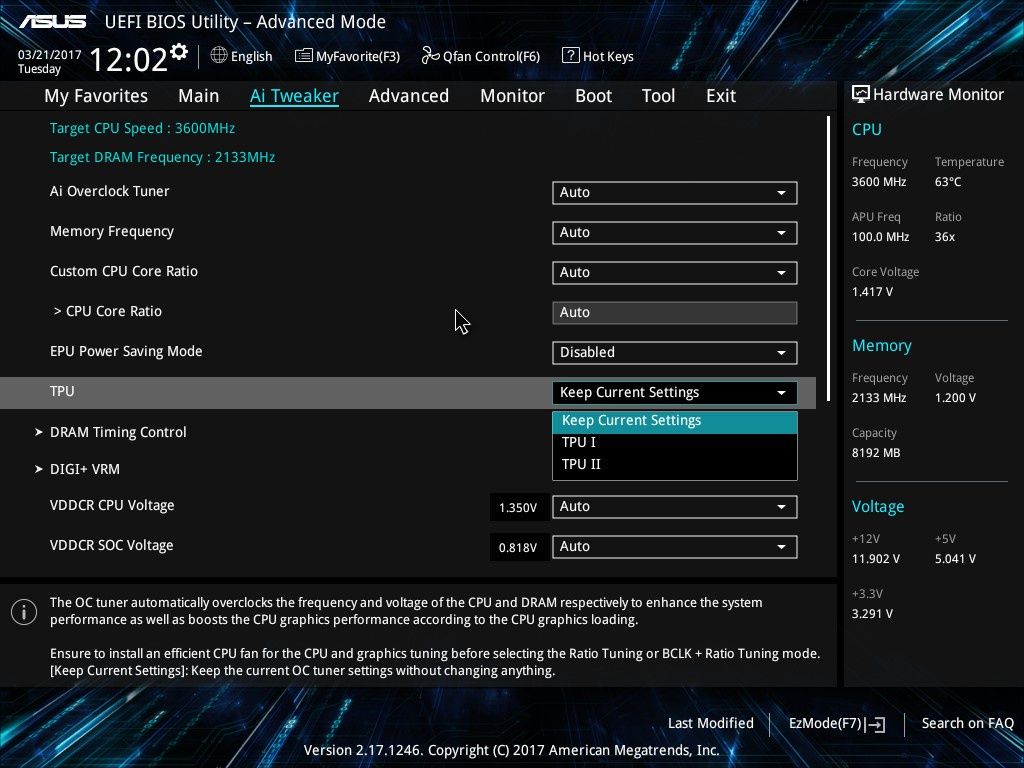1024x768 pixels.
Task: Select the TPU row label
Action: [x=62, y=391]
